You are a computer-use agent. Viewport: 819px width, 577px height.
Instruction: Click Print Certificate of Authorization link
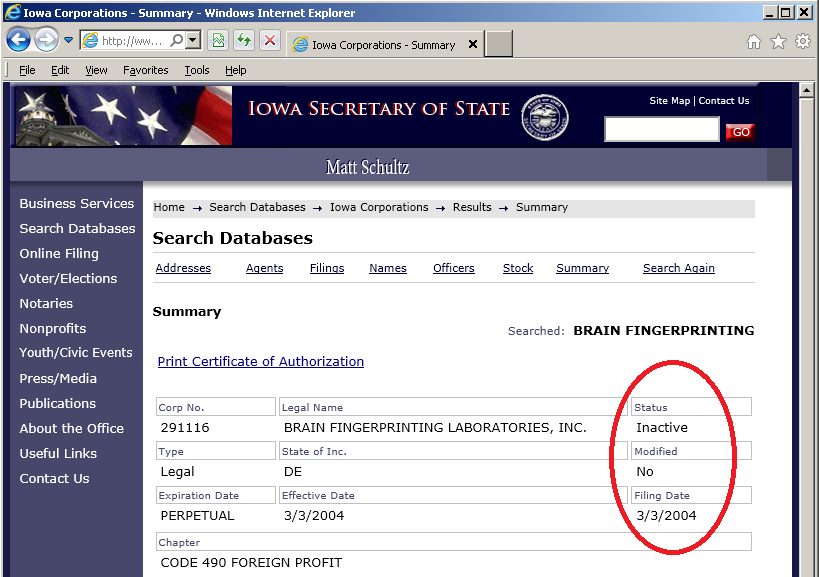[x=261, y=362]
